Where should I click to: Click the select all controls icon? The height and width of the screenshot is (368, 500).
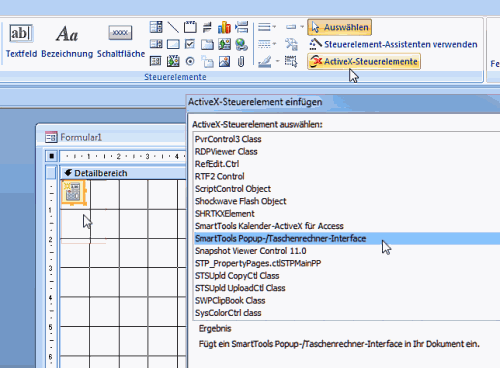coord(291,61)
